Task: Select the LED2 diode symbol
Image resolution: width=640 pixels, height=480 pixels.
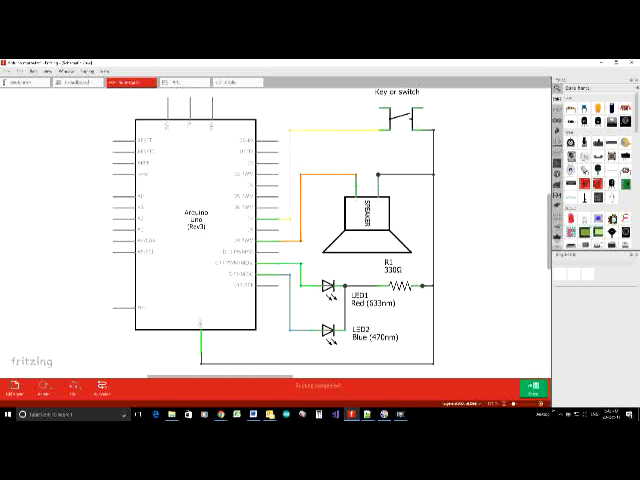Action: pos(328,331)
